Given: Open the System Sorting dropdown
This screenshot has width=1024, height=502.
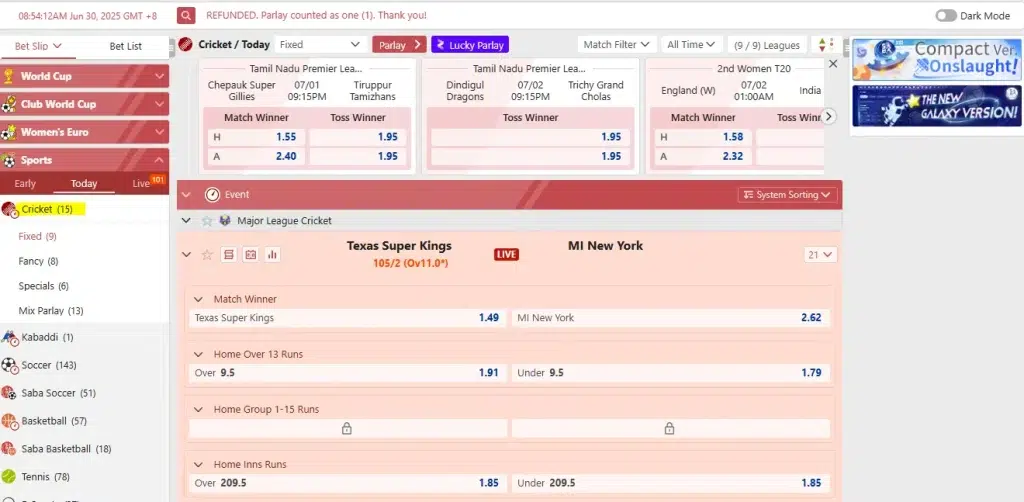Looking at the screenshot, I should 788,195.
